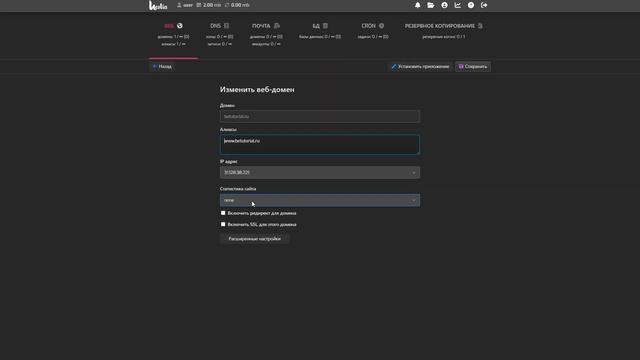This screenshot has width=640, height=360.
Task: Go back with the Назад button
Action: click(162, 67)
